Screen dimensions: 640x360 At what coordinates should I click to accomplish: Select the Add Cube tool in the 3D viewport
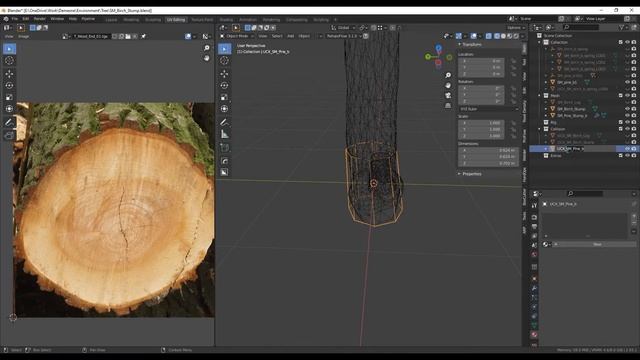[x=224, y=148]
